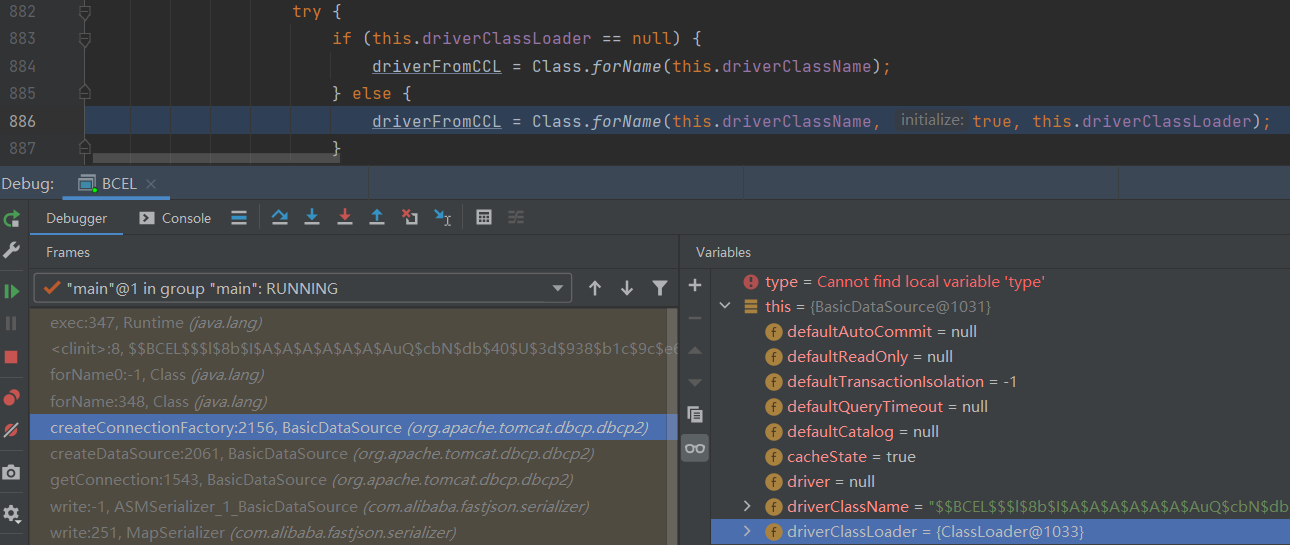Expand the driverClassName variable
The image size is (1290, 545).
point(746,506)
